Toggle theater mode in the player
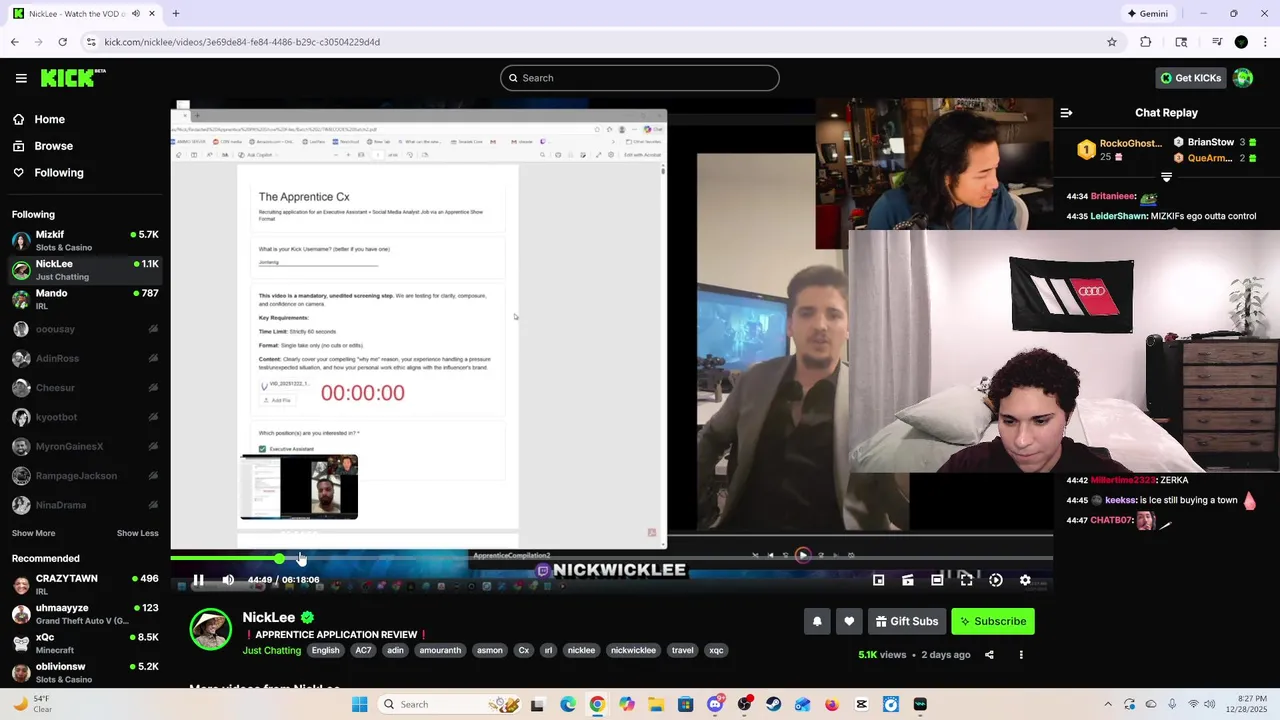 937,580
